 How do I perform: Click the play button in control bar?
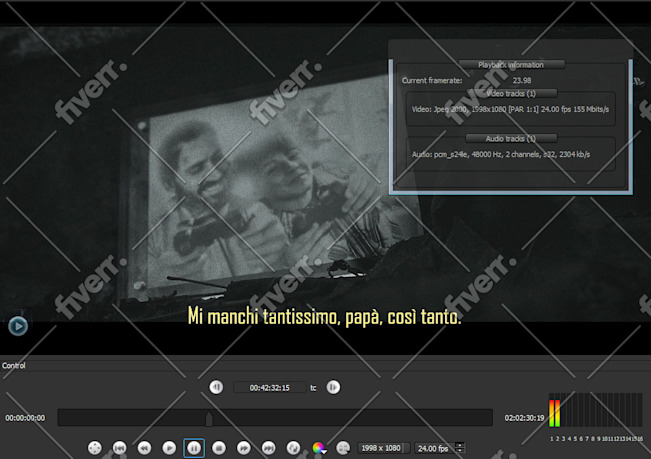pos(169,448)
